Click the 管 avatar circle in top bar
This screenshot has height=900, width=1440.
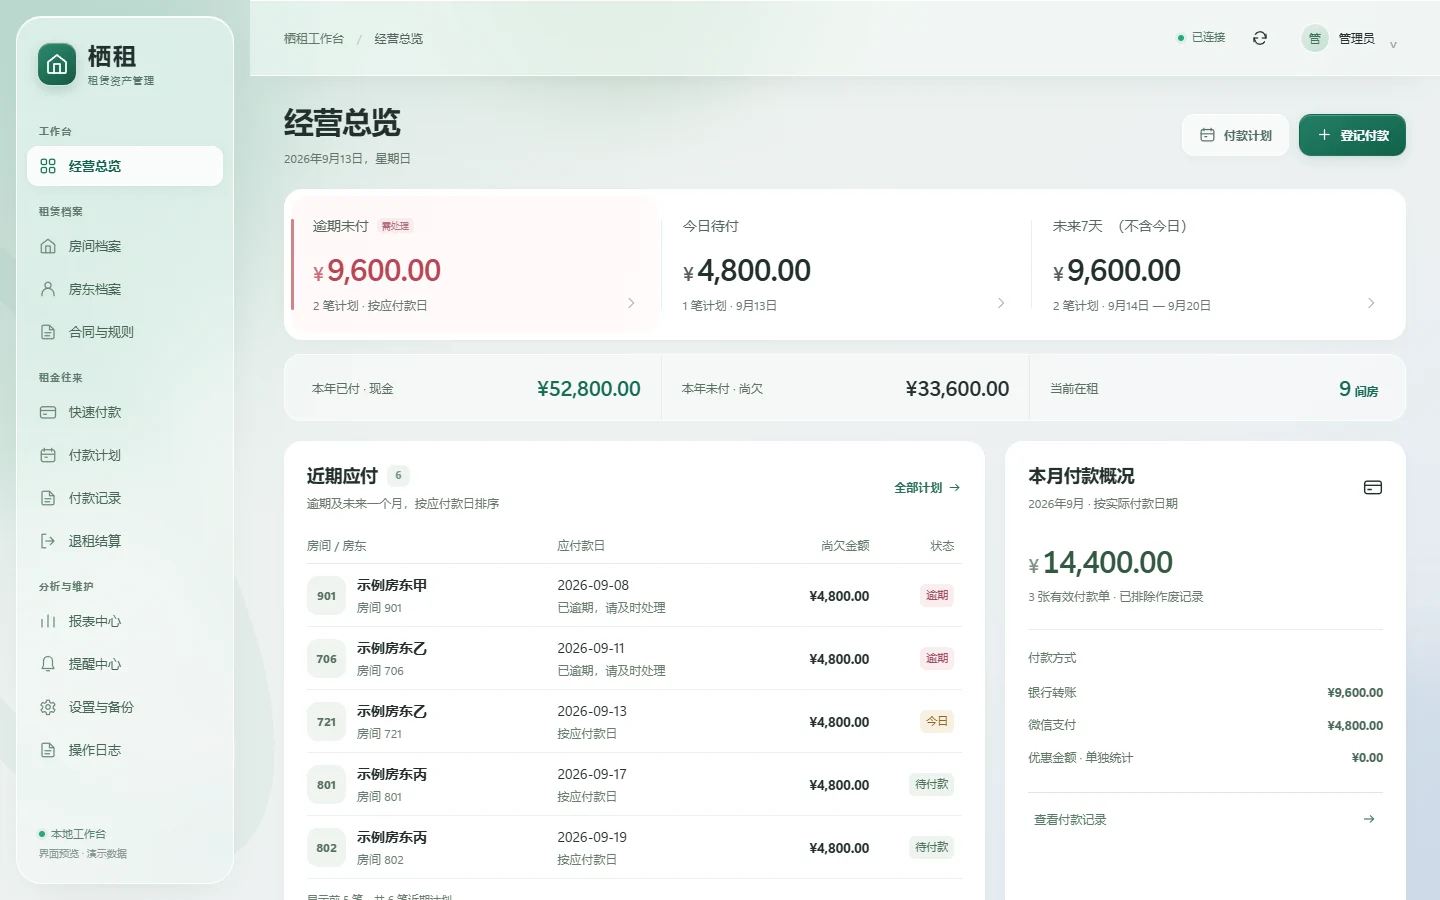pos(1315,38)
